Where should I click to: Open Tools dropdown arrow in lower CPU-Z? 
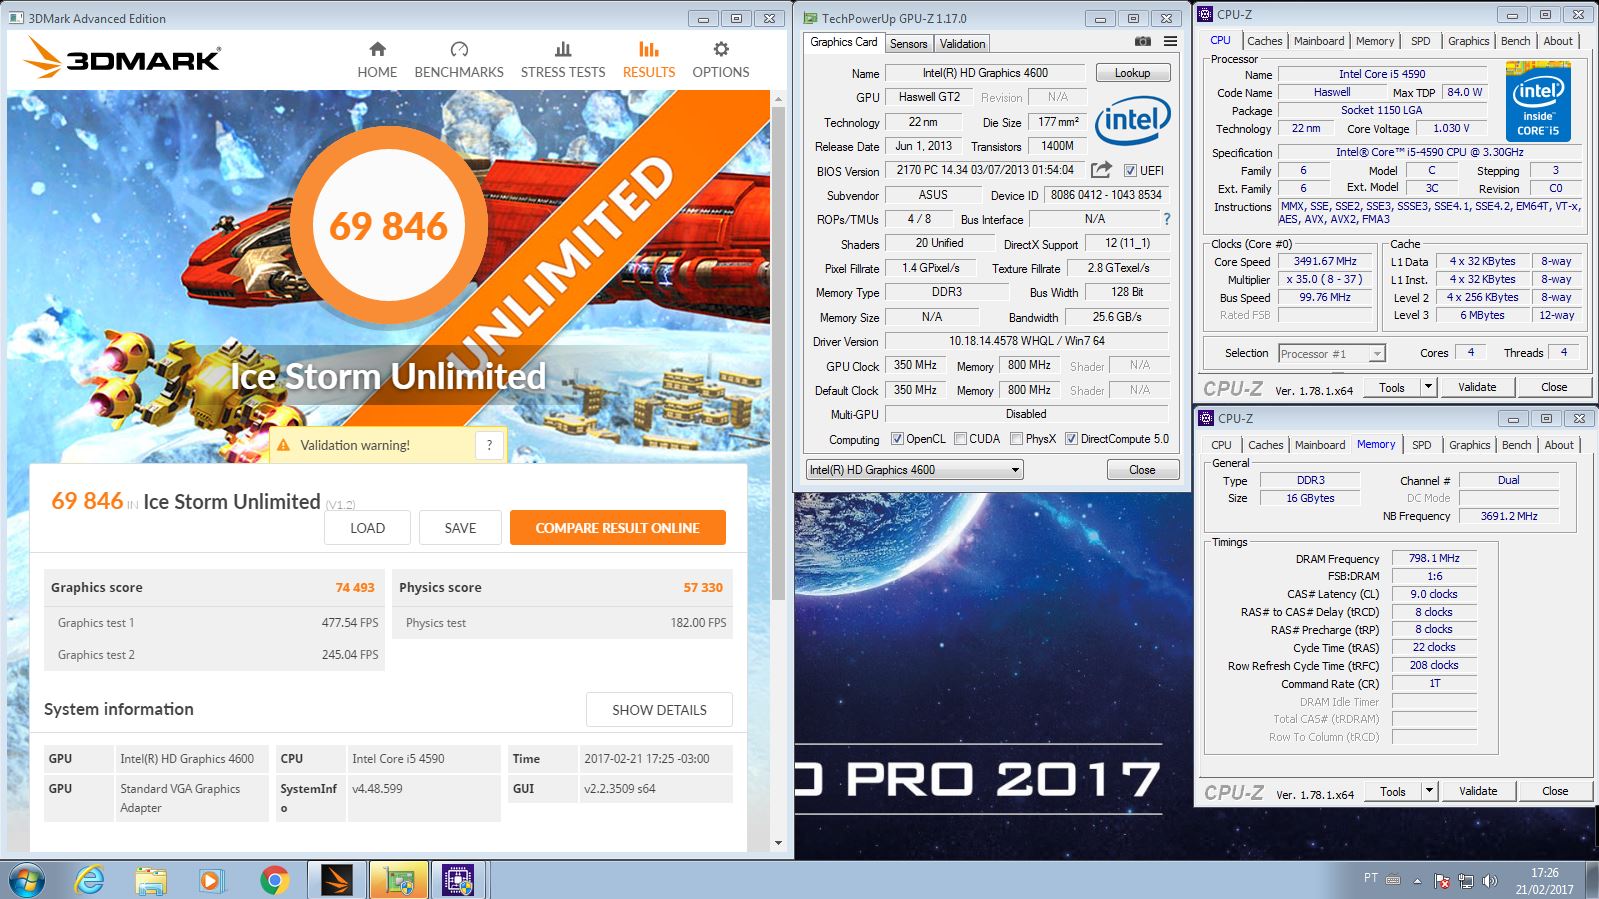1429,791
